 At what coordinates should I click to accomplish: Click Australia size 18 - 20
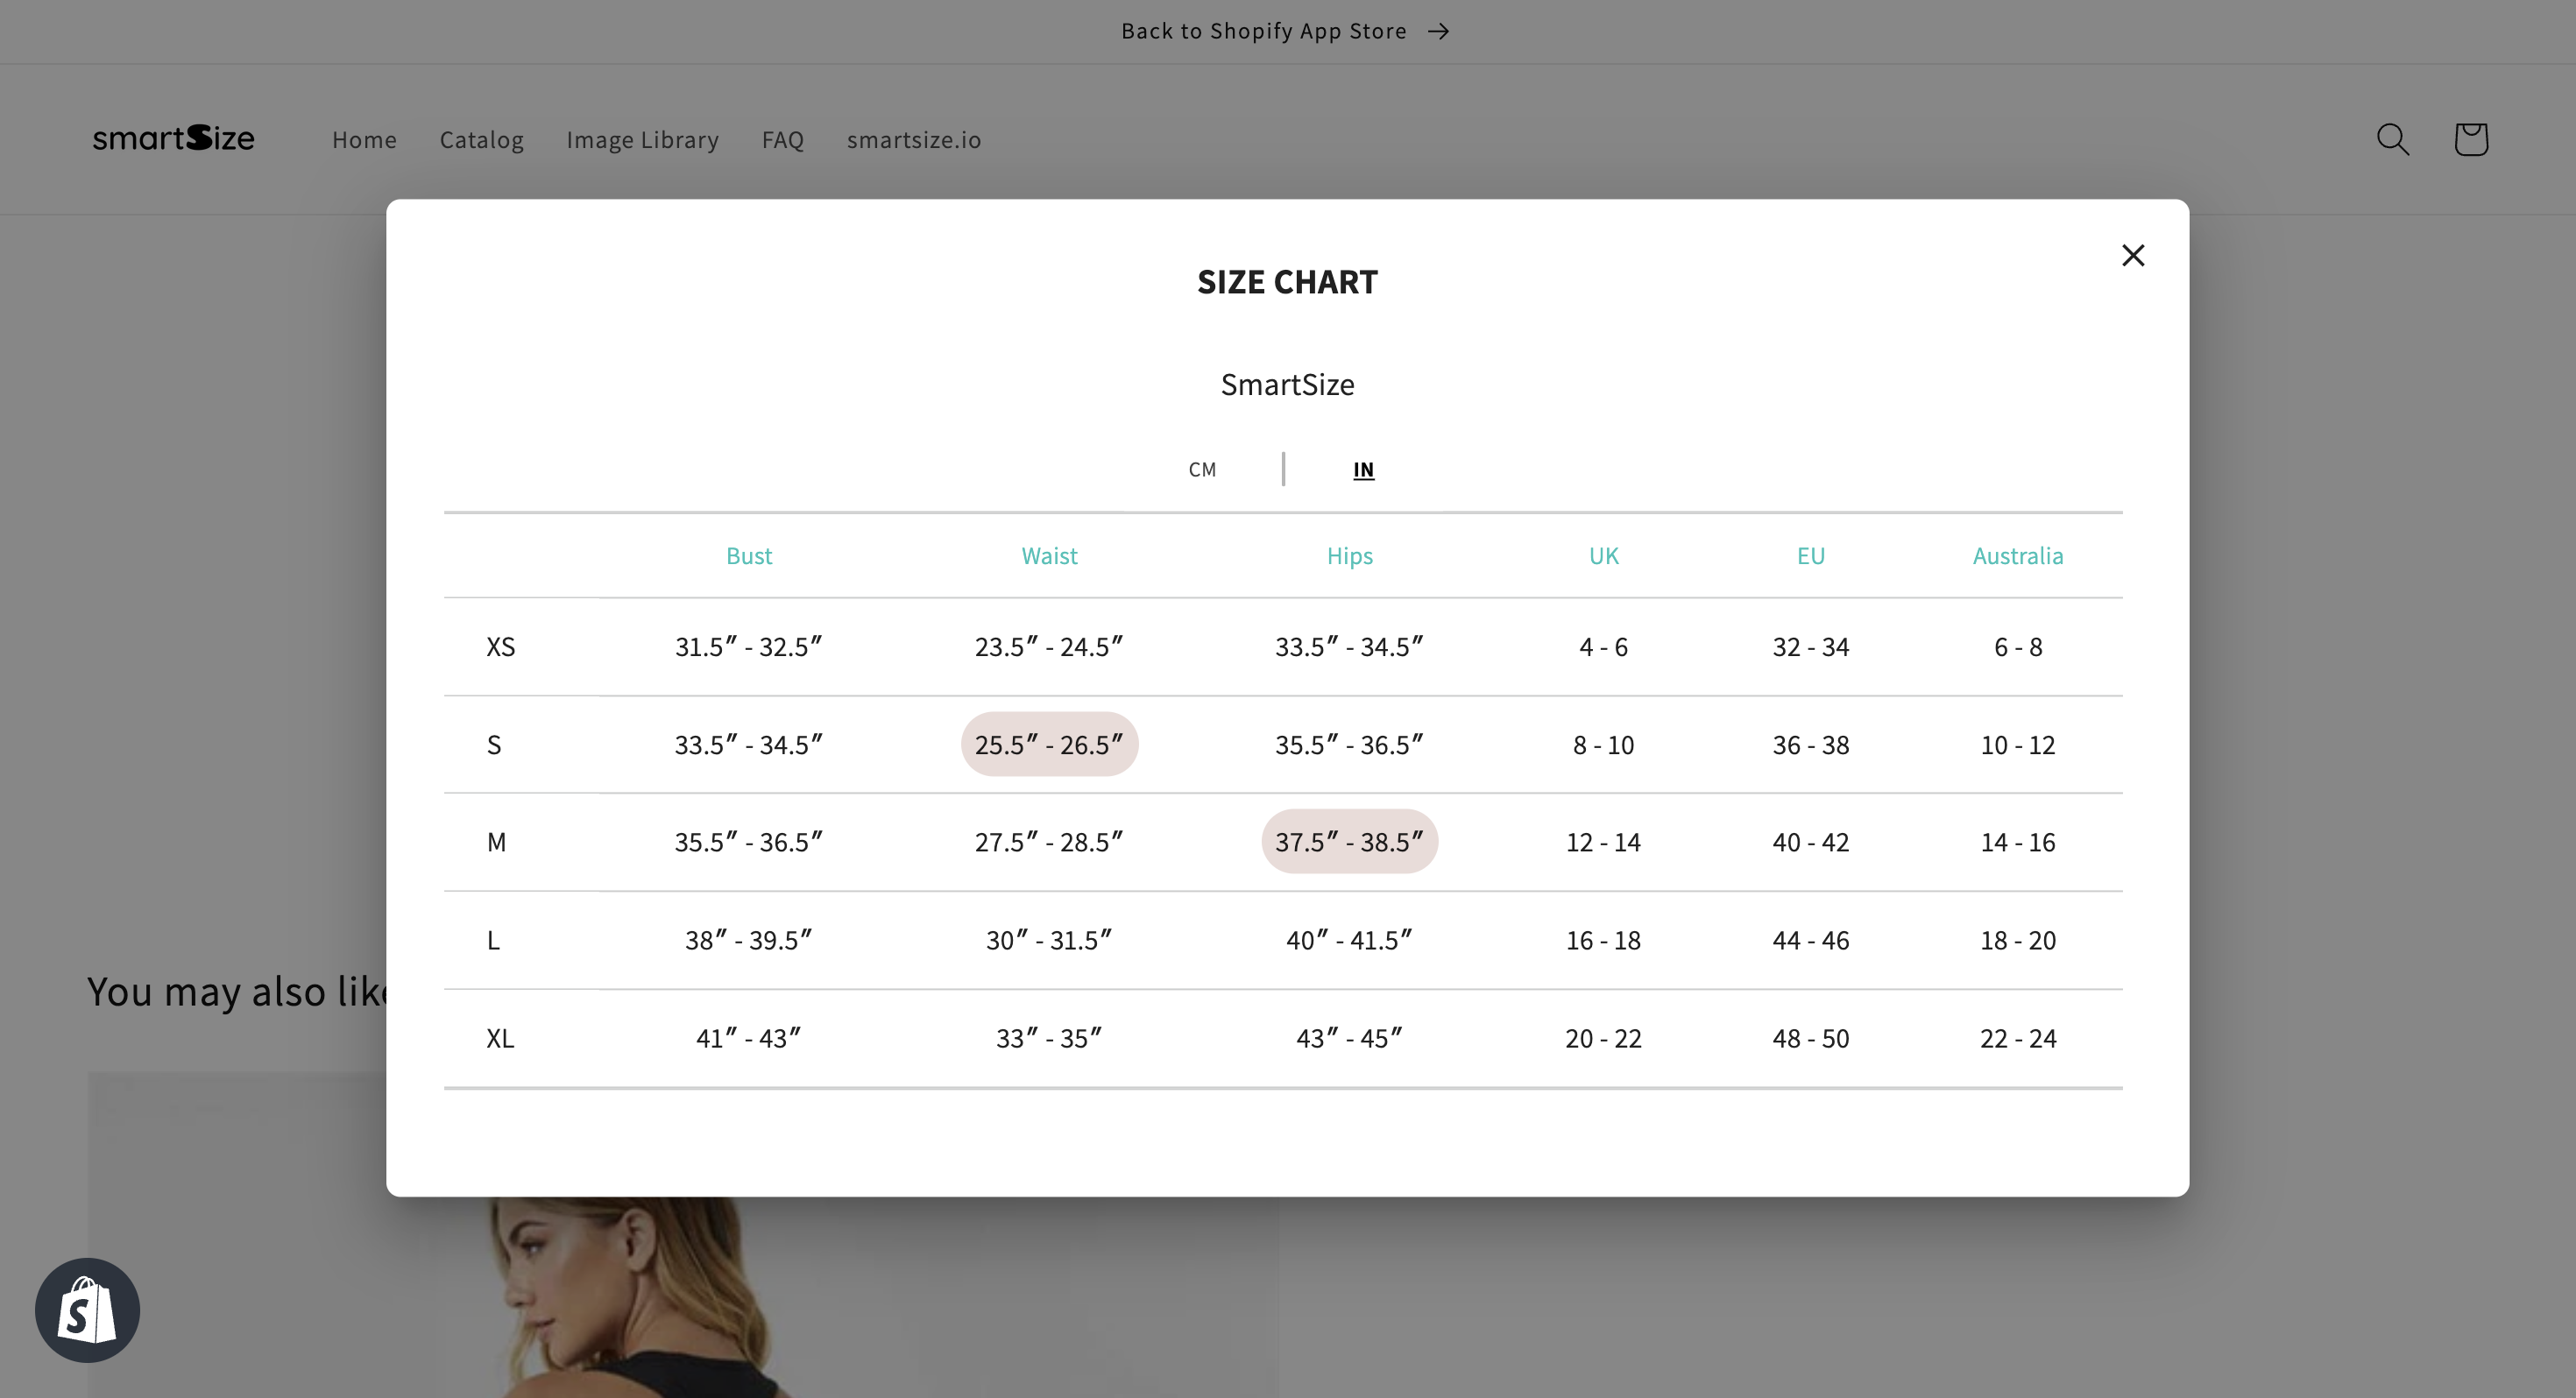click(x=2017, y=941)
